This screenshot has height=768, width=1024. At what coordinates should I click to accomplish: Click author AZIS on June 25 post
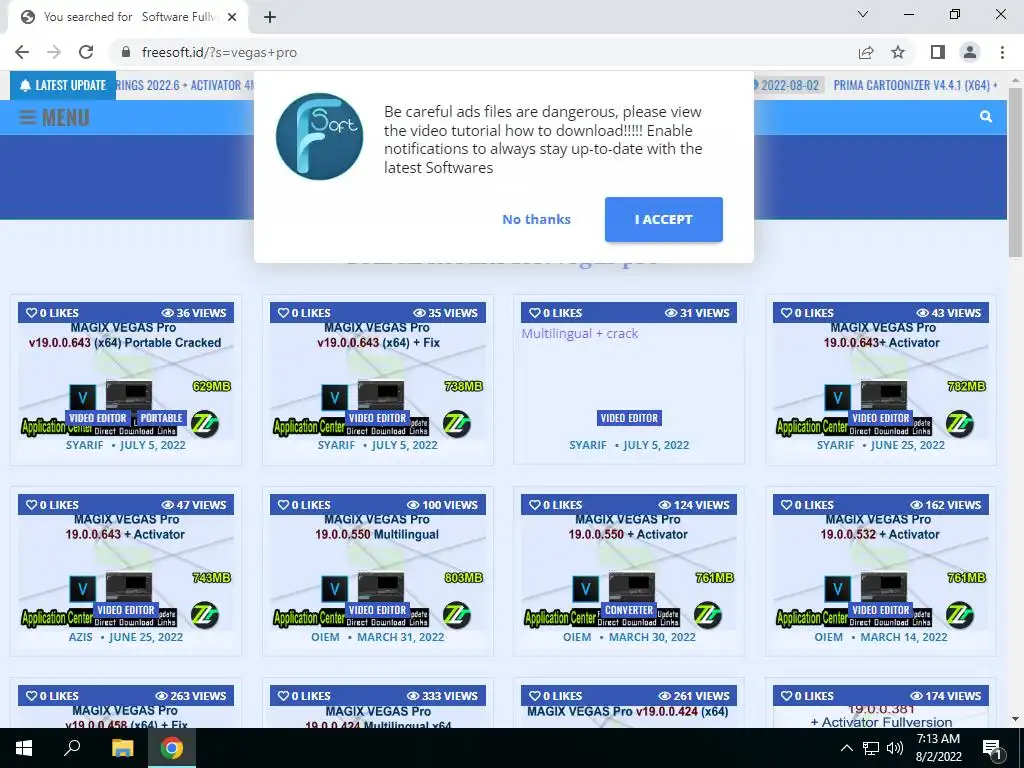pyautogui.click(x=80, y=637)
